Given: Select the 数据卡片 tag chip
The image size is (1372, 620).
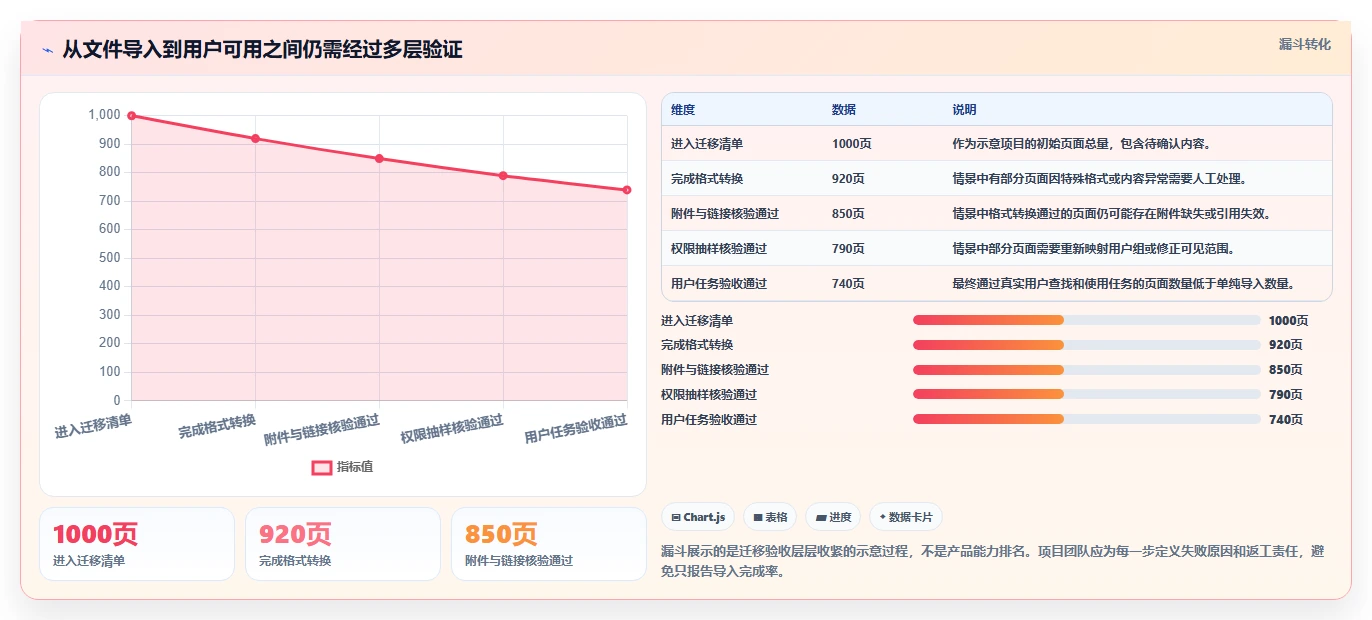Looking at the screenshot, I should (905, 517).
